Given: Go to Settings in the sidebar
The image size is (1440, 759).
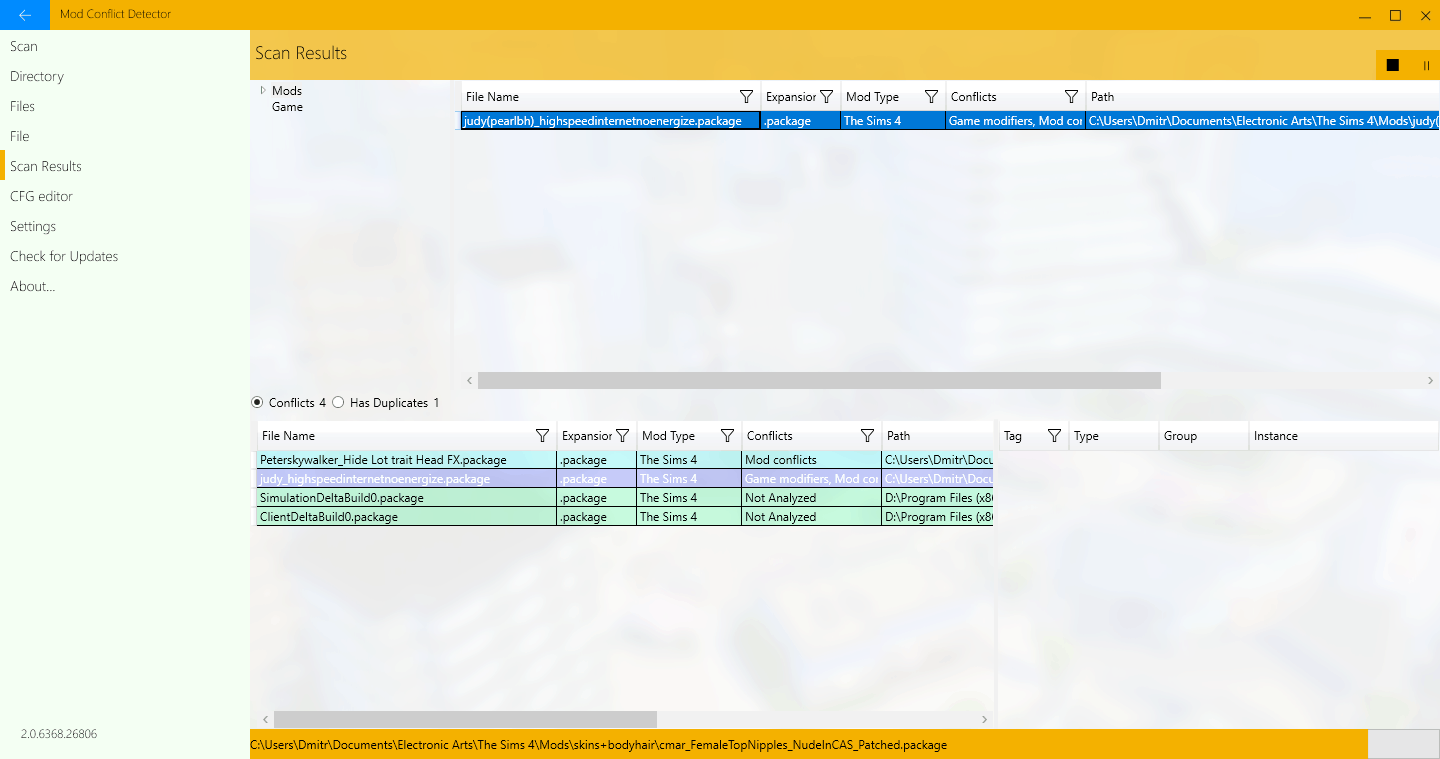Looking at the screenshot, I should pyautogui.click(x=33, y=226).
